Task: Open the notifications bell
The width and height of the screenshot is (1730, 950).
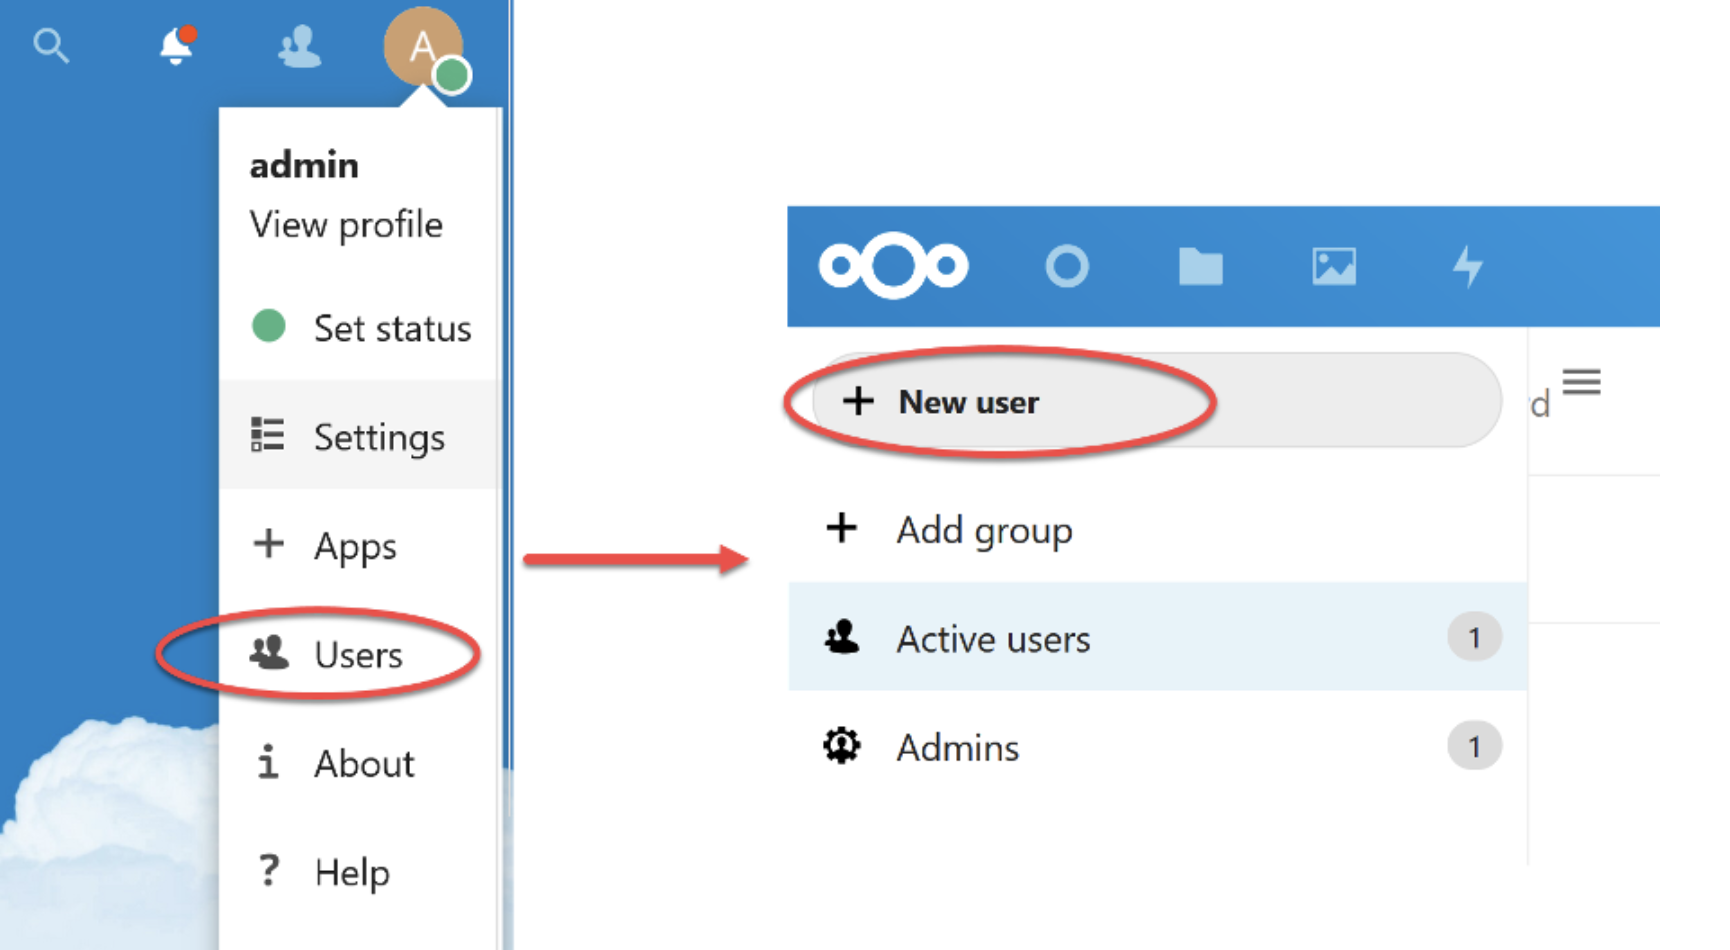Action: click(x=177, y=45)
